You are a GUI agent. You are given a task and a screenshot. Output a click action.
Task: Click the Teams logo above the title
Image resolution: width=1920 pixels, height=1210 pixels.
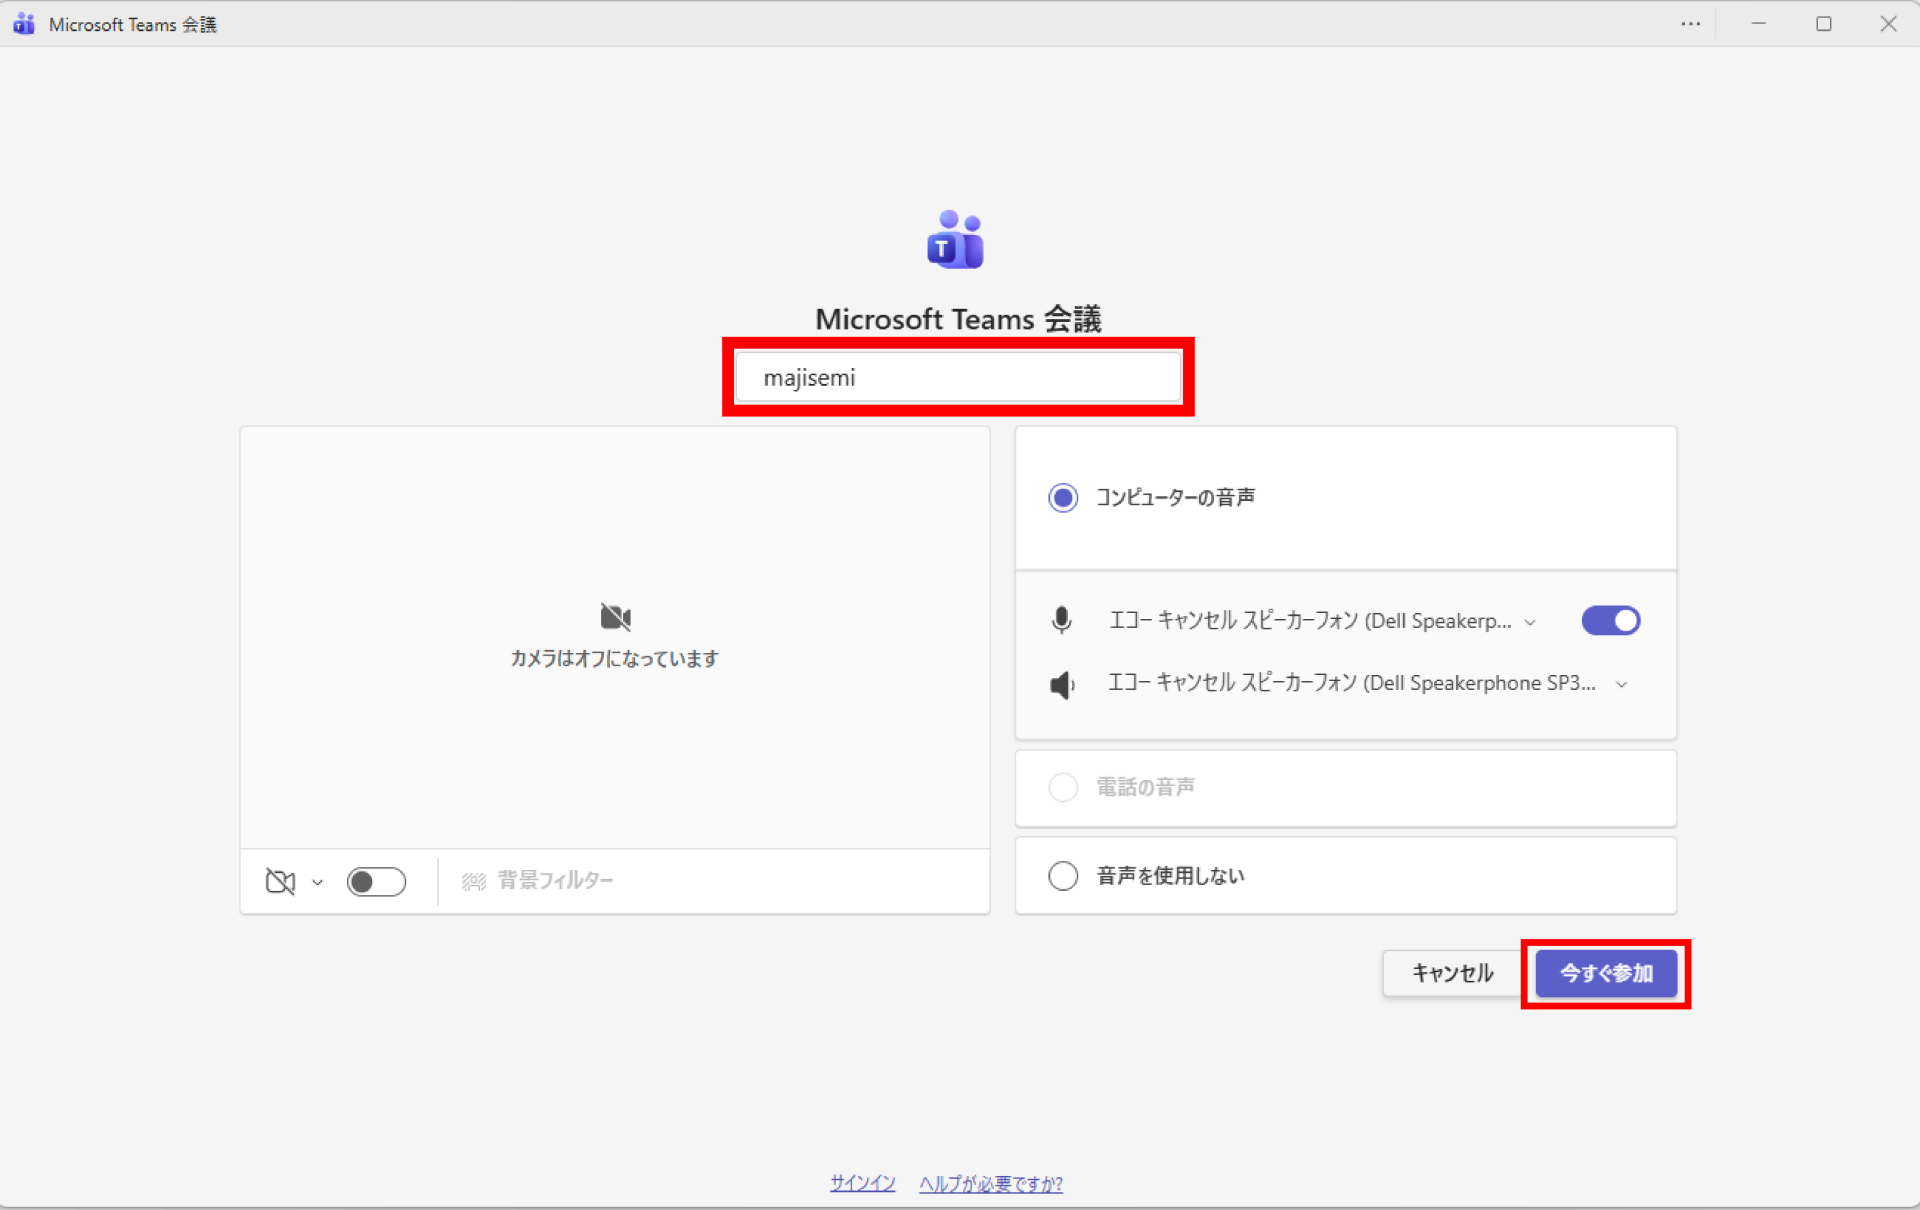point(955,240)
